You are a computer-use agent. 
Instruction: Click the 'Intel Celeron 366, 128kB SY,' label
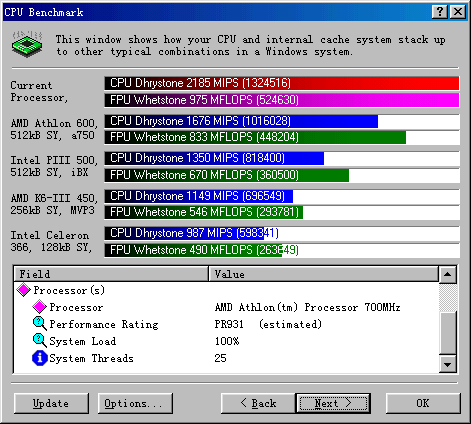point(51,241)
